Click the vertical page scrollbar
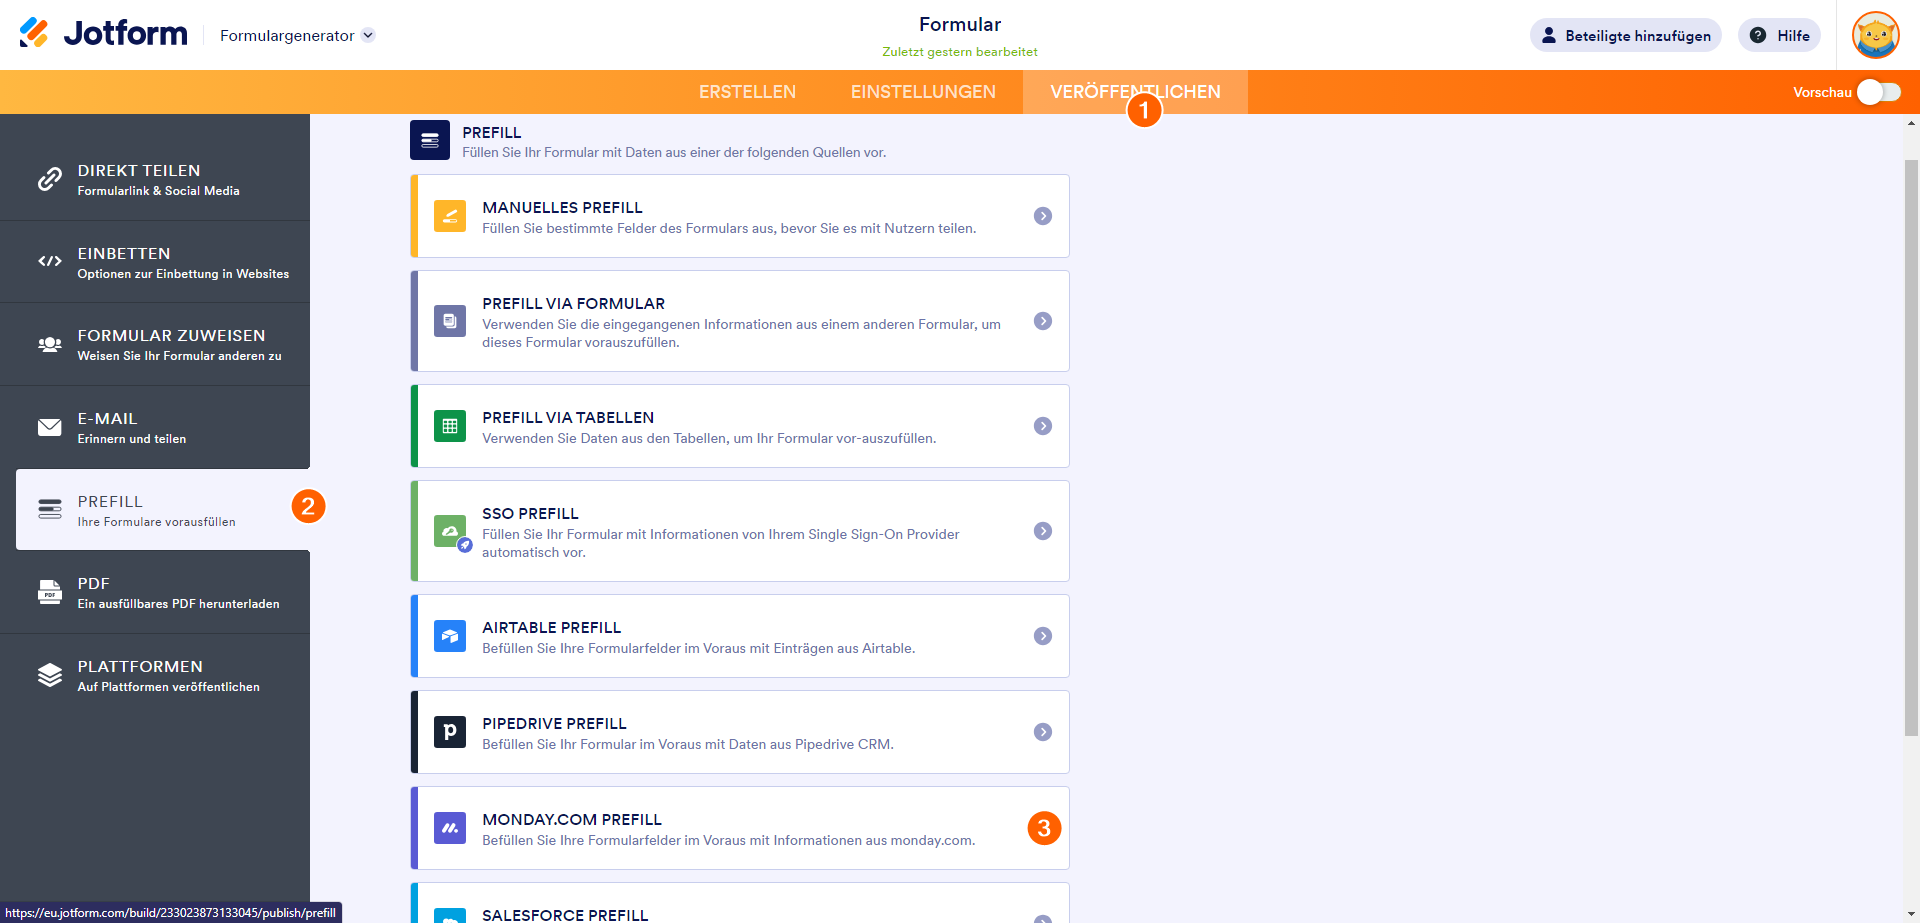This screenshot has height=923, width=1920. pyautogui.click(x=1911, y=448)
